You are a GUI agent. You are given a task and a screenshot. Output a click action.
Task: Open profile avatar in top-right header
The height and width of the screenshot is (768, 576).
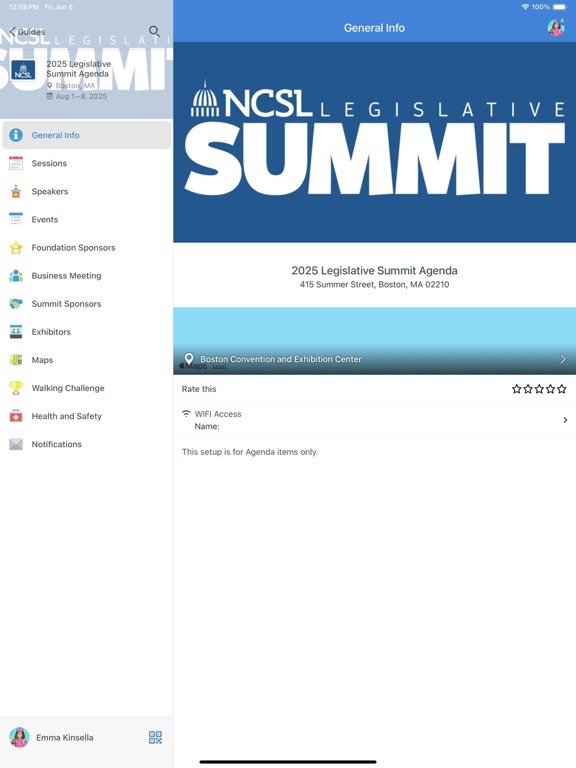pyautogui.click(x=556, y=27)
